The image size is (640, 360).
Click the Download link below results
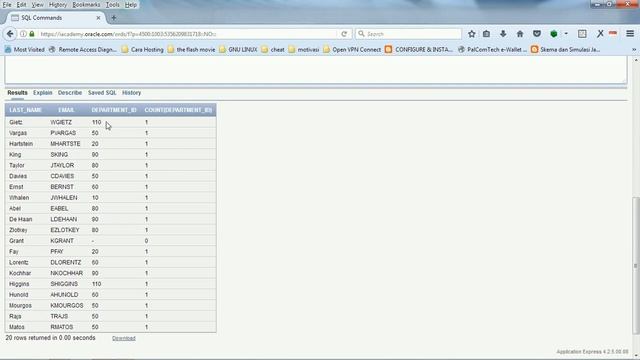point(124,338)
